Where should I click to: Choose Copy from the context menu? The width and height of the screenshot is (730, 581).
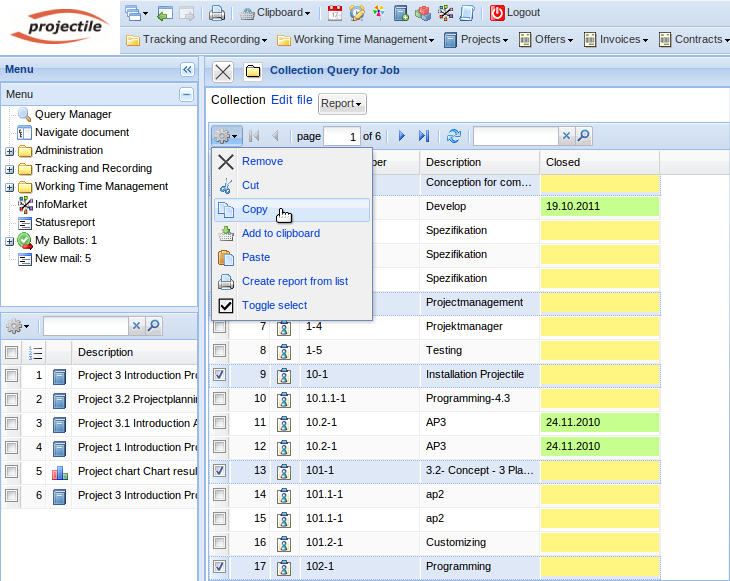point(255,210)
